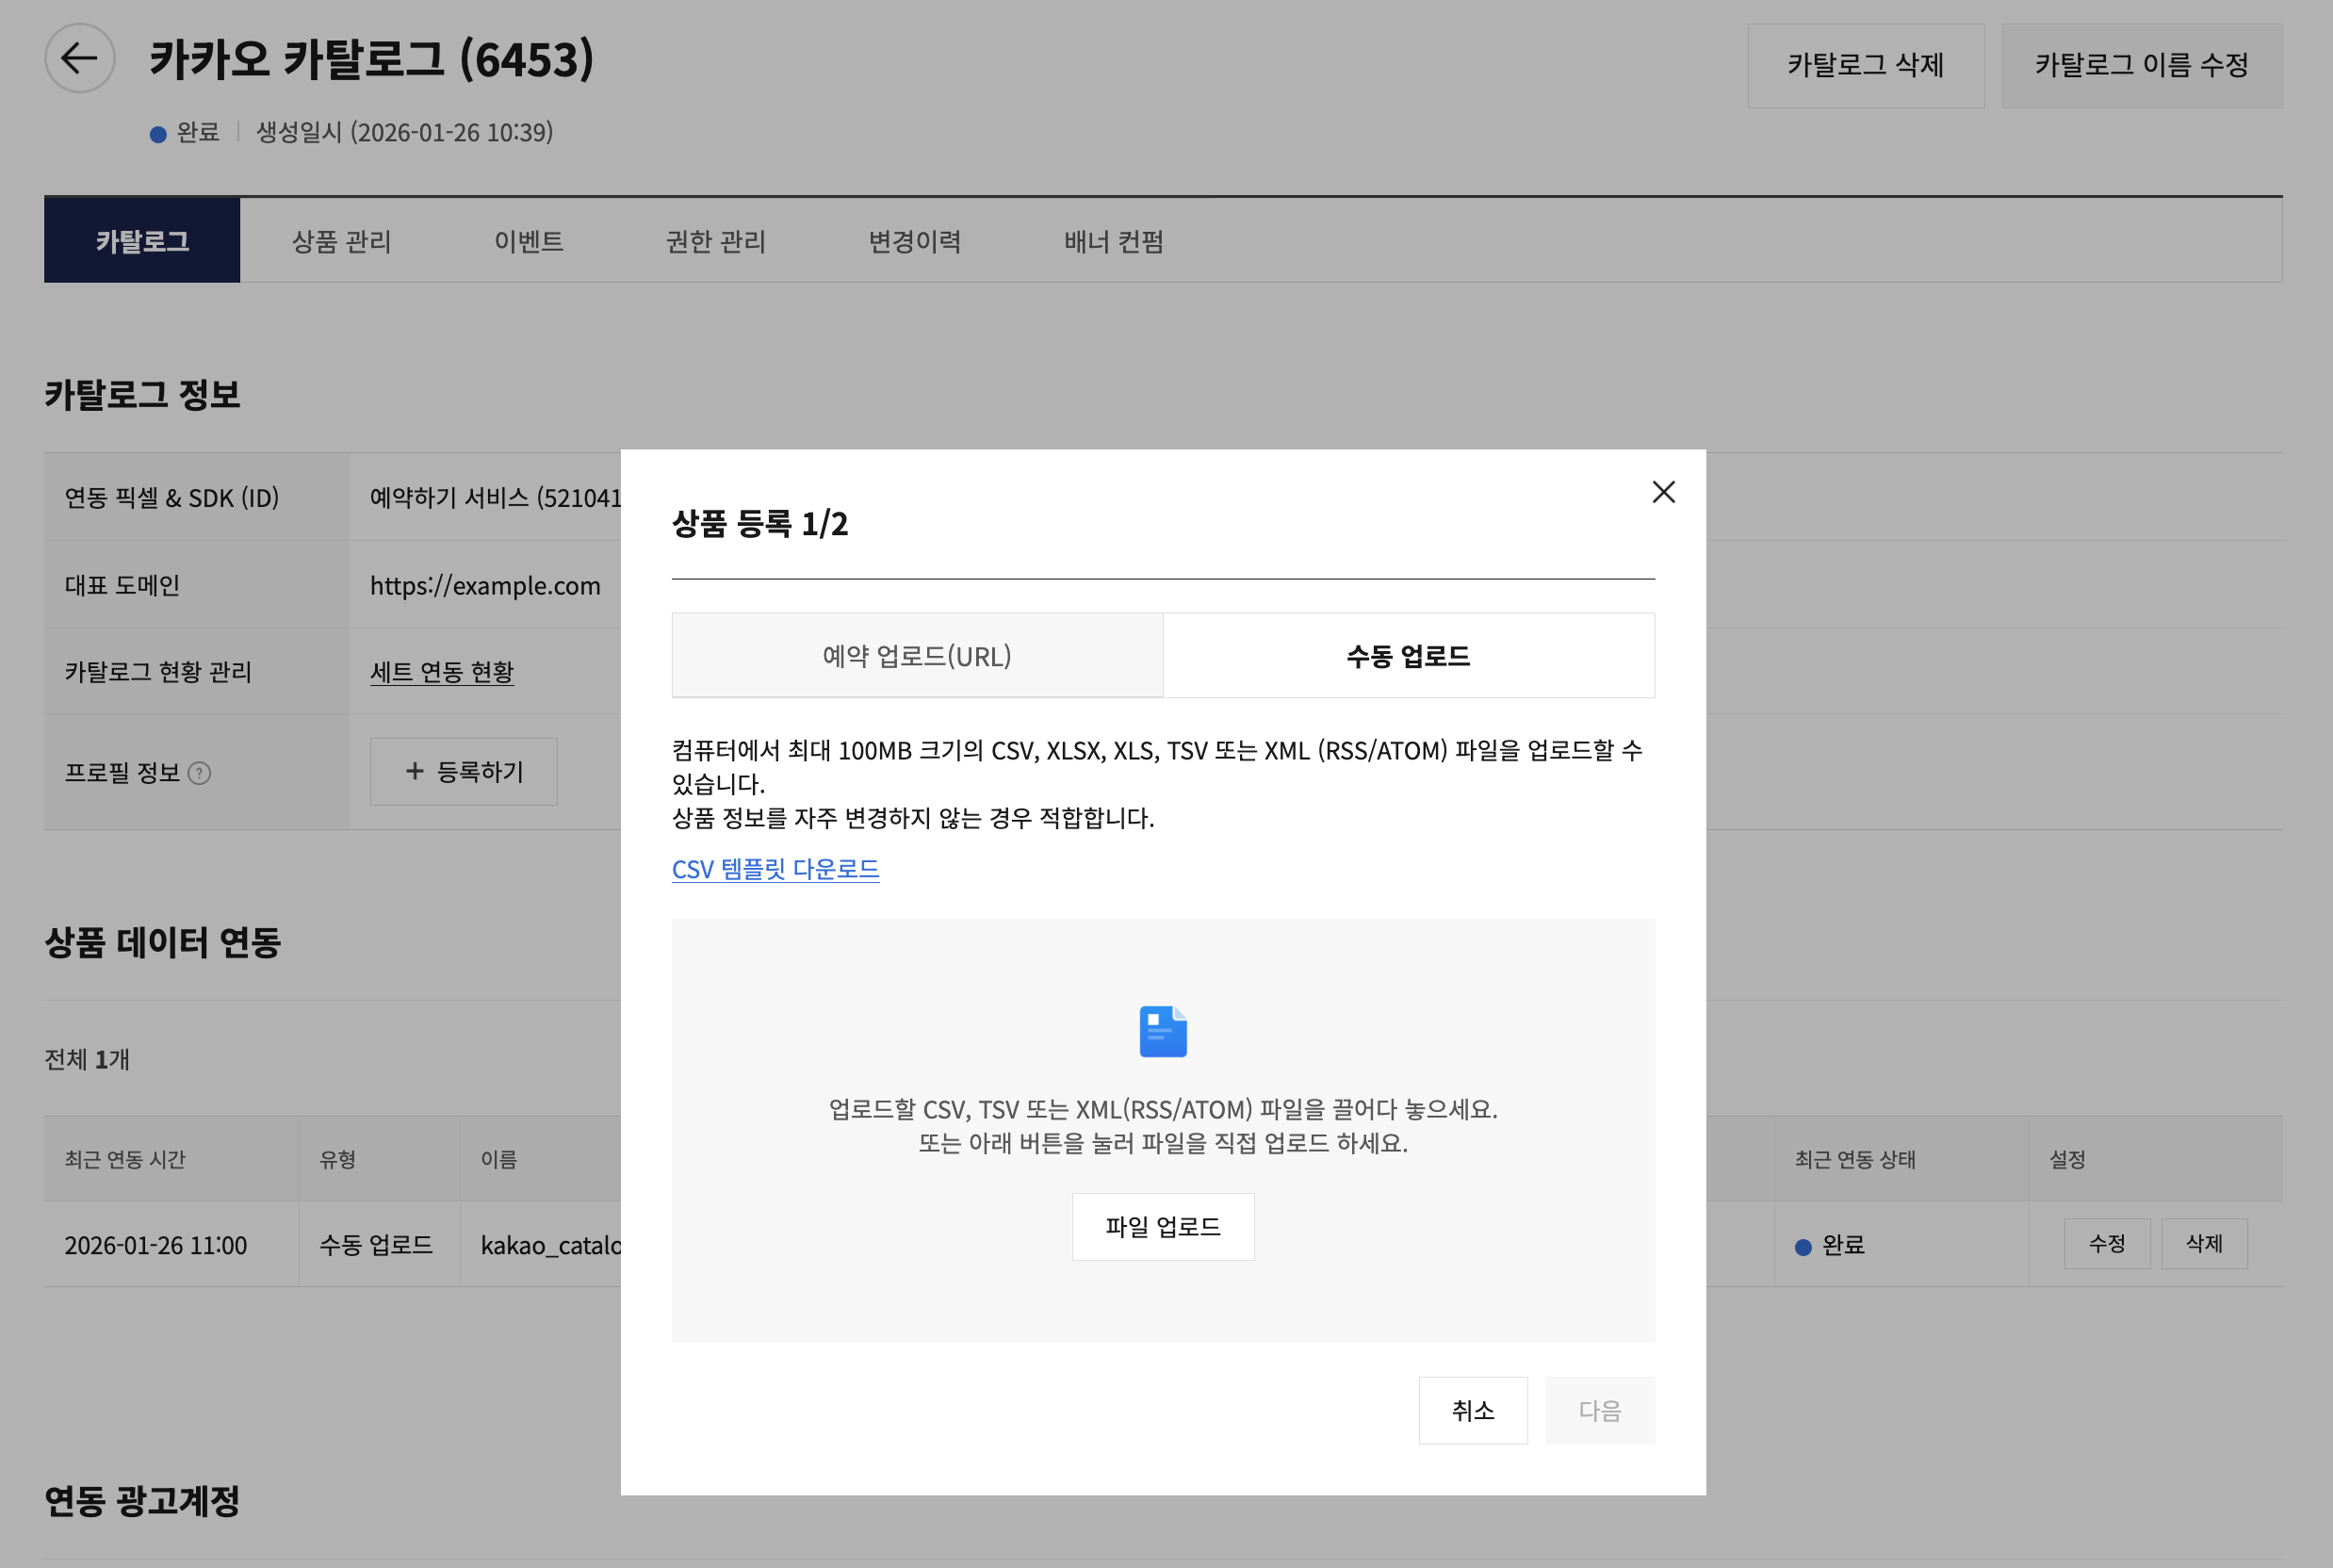Image resolution: width=2333 pixels, height=1568 pixels.
Task: Open the CSV 템플릿 다운로드 link
Action: 775,869
